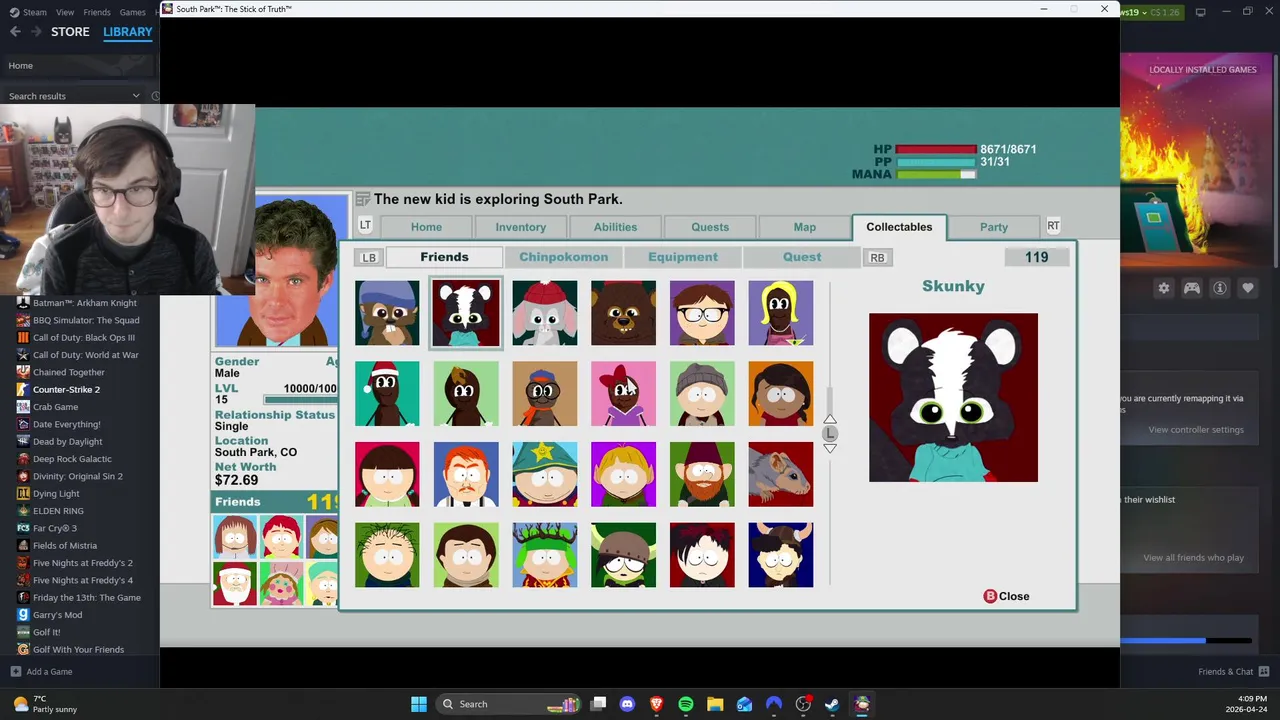Open the Steam View menu

65,12
